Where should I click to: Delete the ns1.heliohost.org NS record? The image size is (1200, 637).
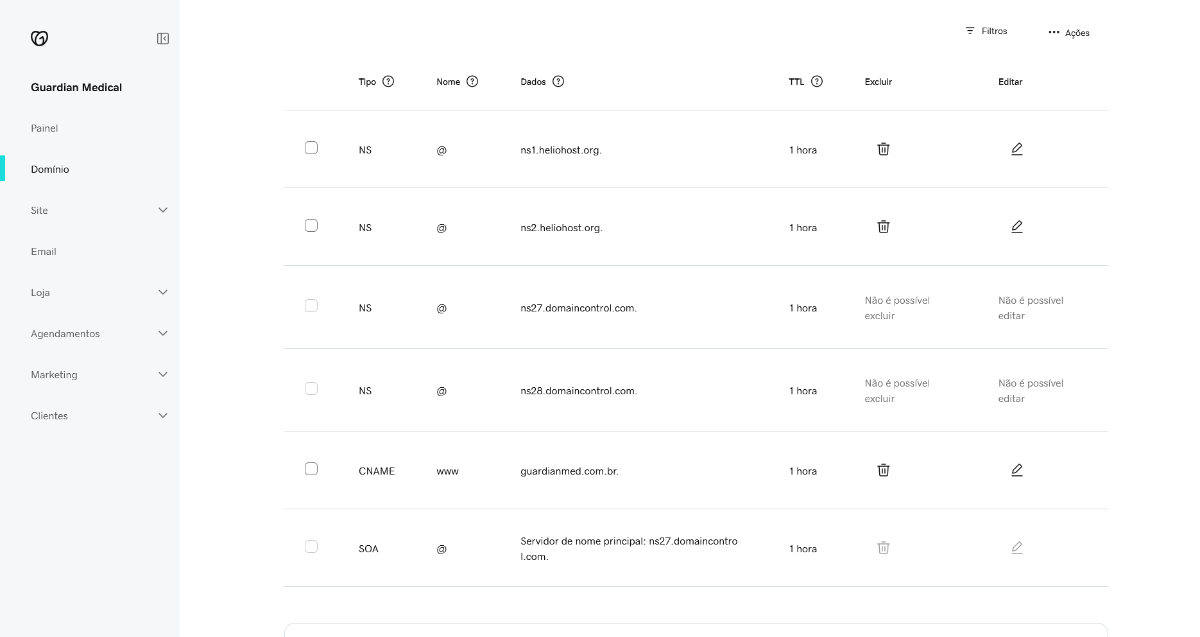tap(883, 149)
